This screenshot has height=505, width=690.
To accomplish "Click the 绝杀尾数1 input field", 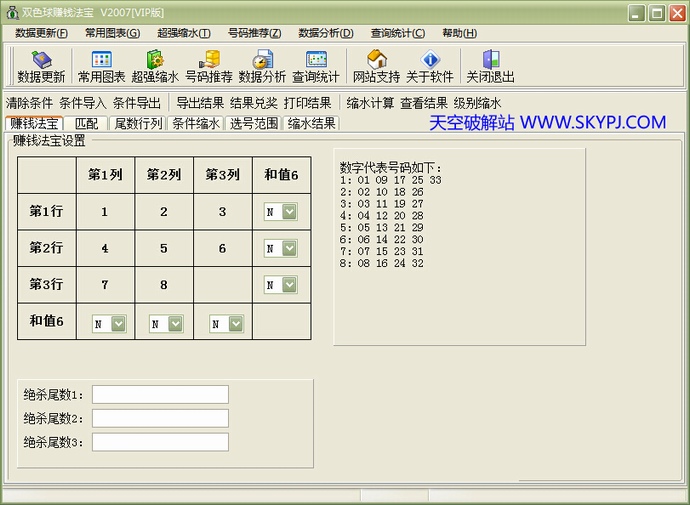I will [x=160, y=395].
